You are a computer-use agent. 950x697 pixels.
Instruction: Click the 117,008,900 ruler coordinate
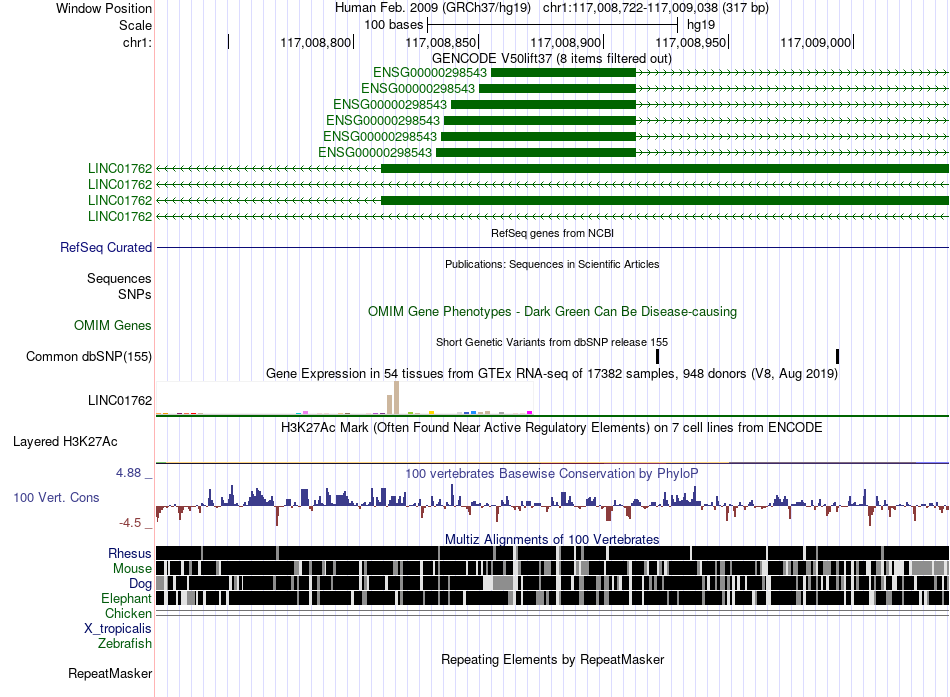click(566, 42)
